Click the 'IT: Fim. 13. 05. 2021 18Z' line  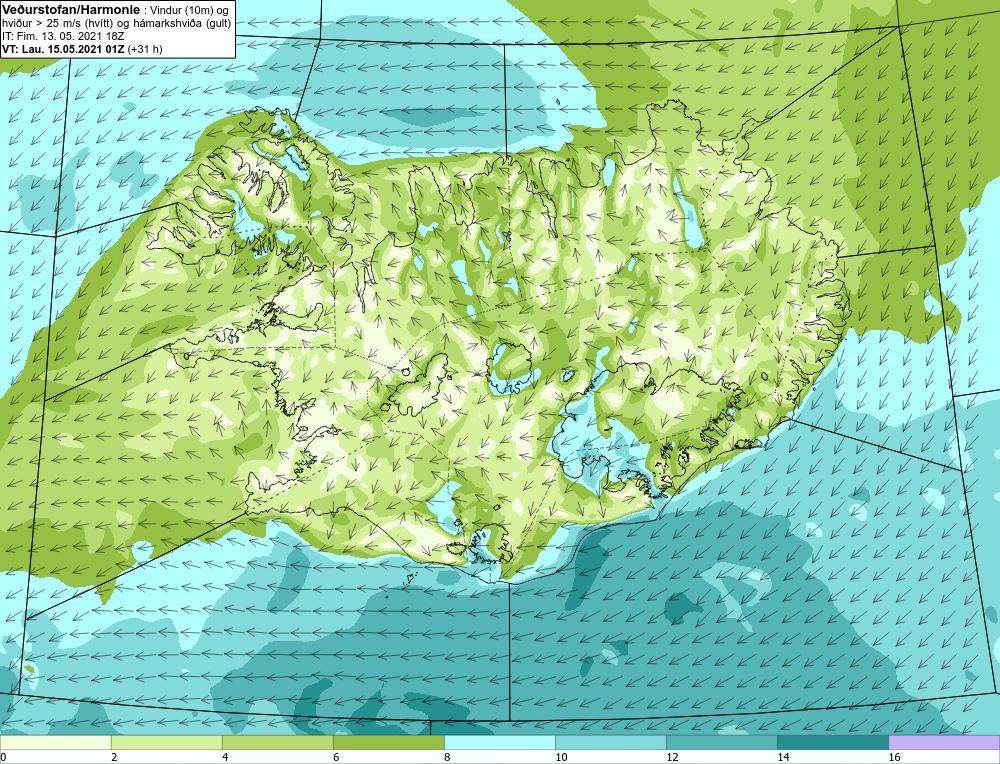[62, 36]
